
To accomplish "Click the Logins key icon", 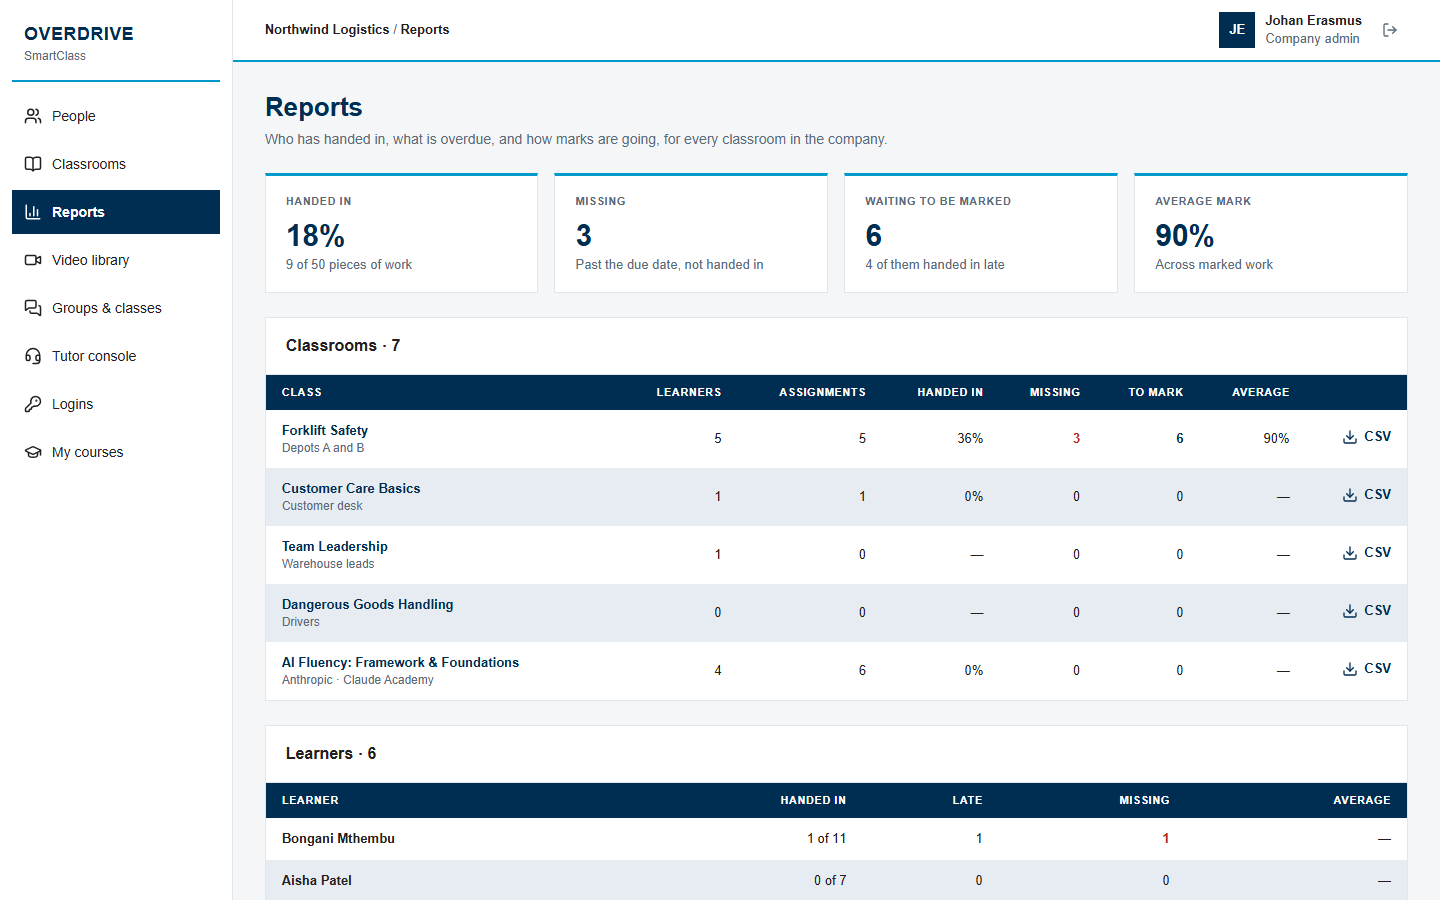I will coord(33,404).
